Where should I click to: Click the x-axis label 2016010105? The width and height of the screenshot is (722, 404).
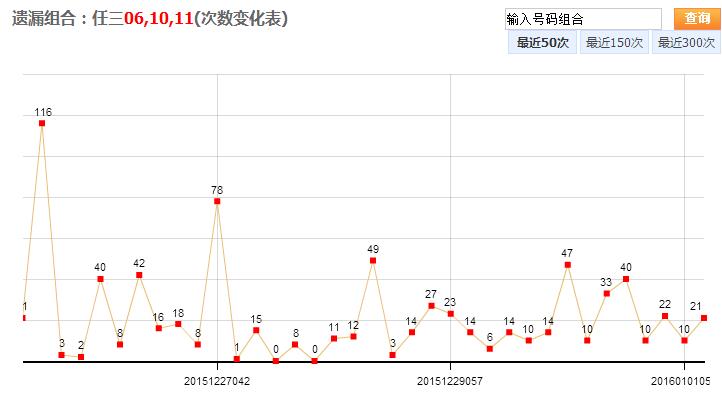click(x=680, y=381)
